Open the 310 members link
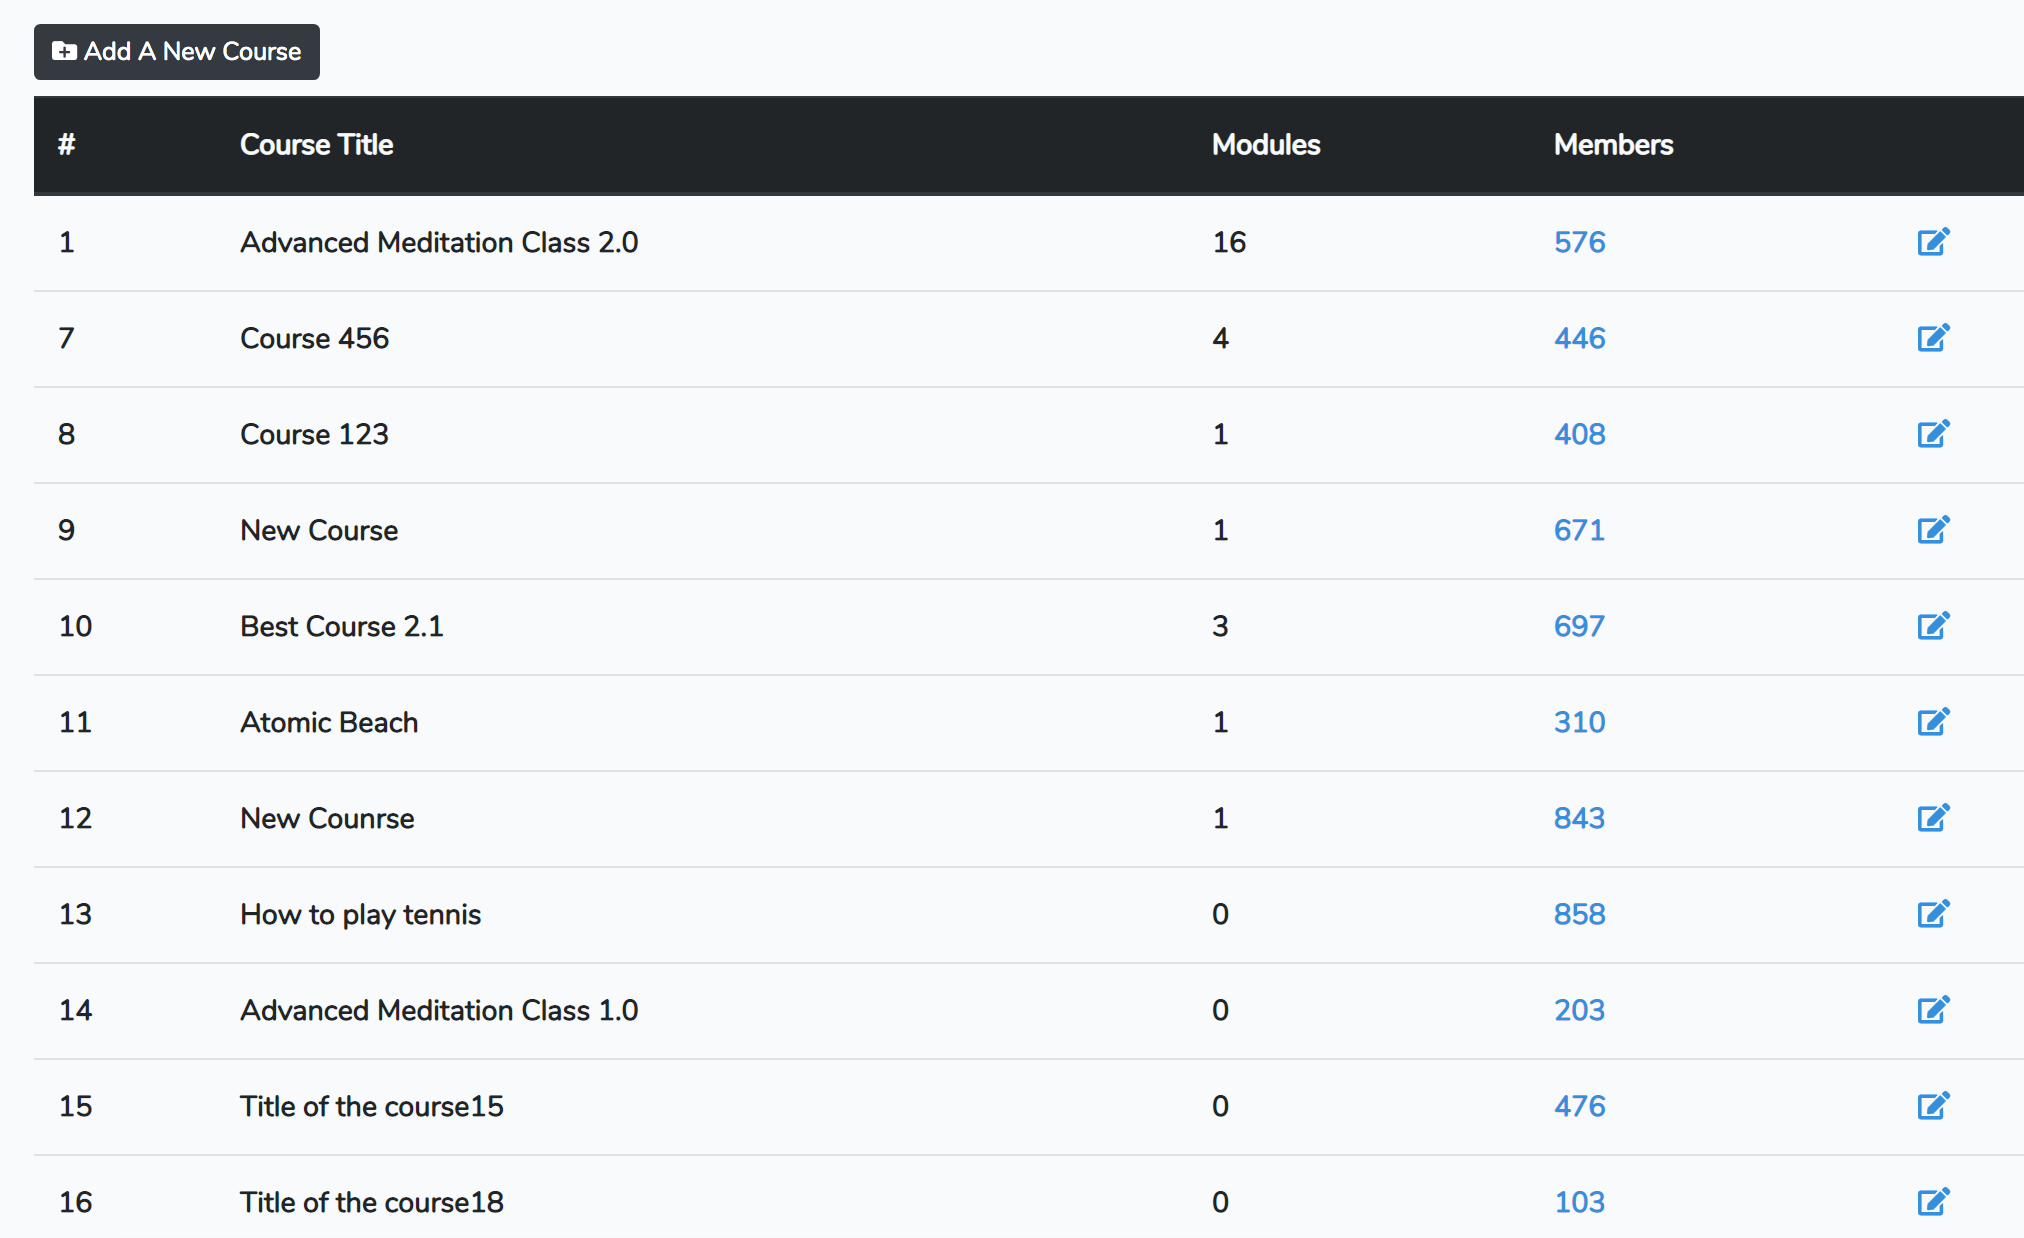2024x1238 pixels. click(x=1579, y=722)
